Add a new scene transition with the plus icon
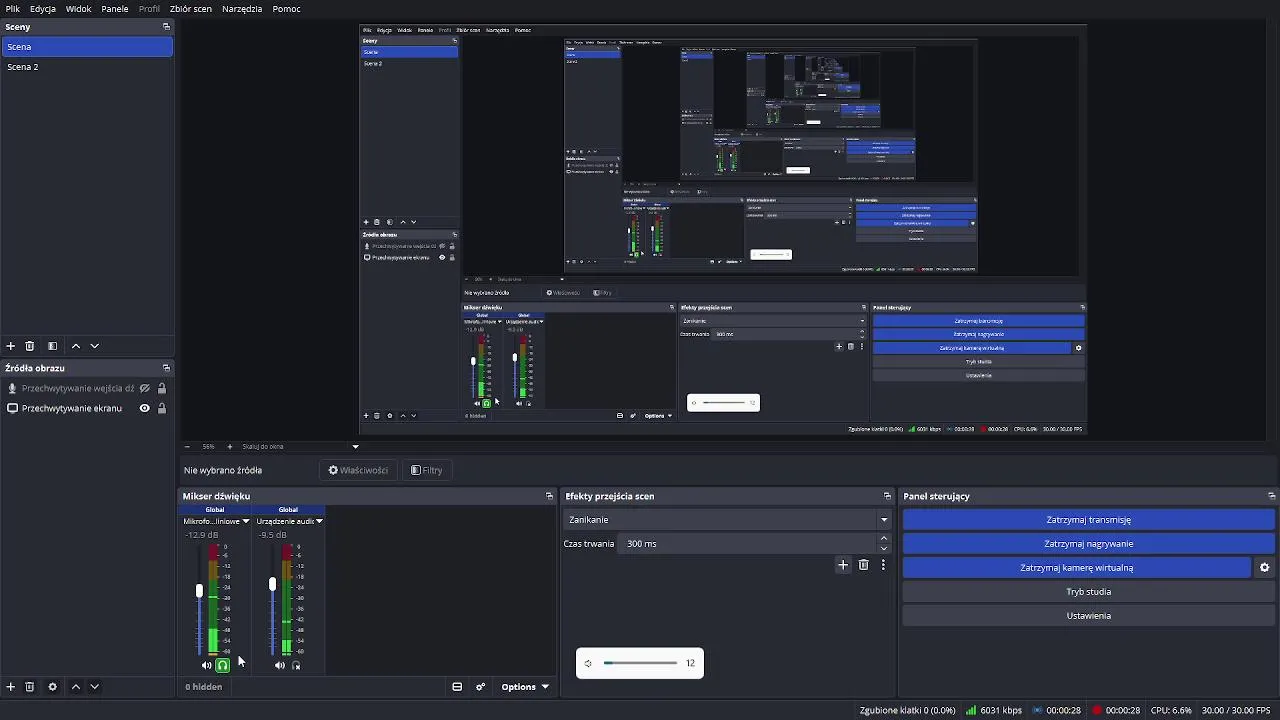This screenshot has height=720, width=1280. pos(843,565)
